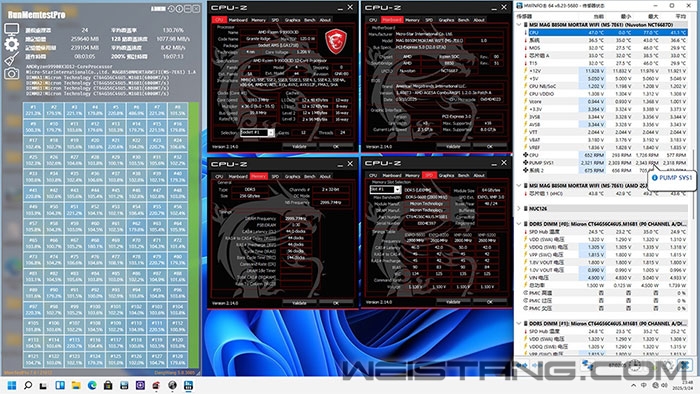Open RunMemtestPro settings gear icon
700x394 pixels.
pyautogui.click(x=11, y=44)
